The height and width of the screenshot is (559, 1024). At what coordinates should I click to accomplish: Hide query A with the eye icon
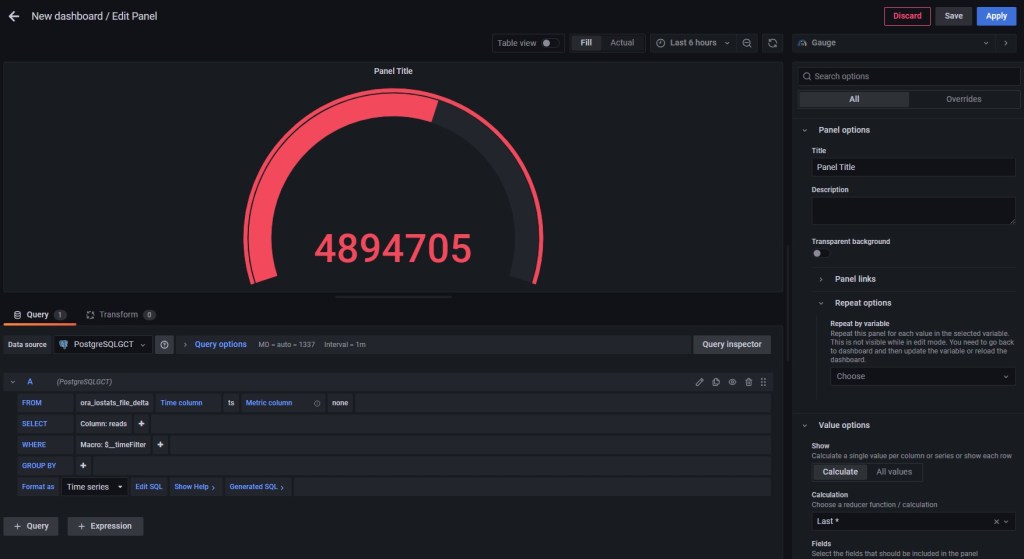[732, 382]
